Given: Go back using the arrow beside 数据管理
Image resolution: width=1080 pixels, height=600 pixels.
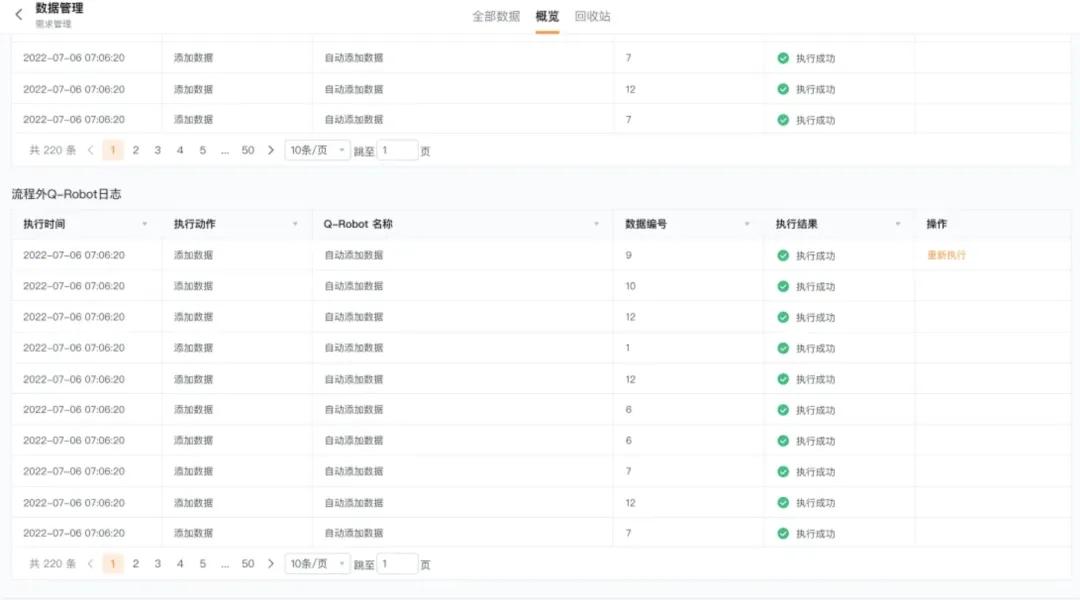Looking at the screenshot, I should click(19, 14).
